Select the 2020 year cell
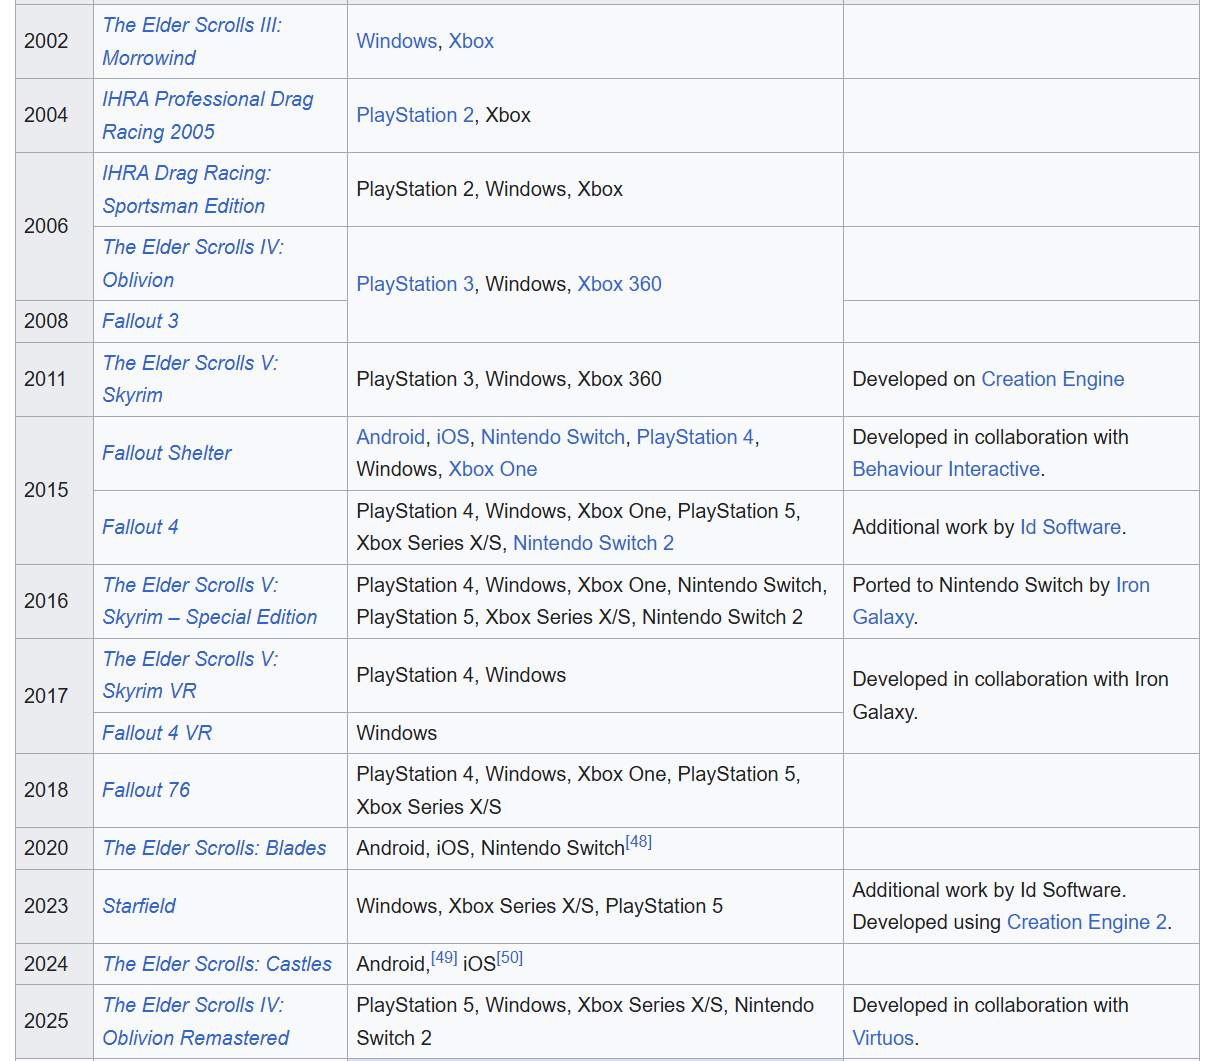This screenshot has height=1061, width=1210. [x=54, y=848]
